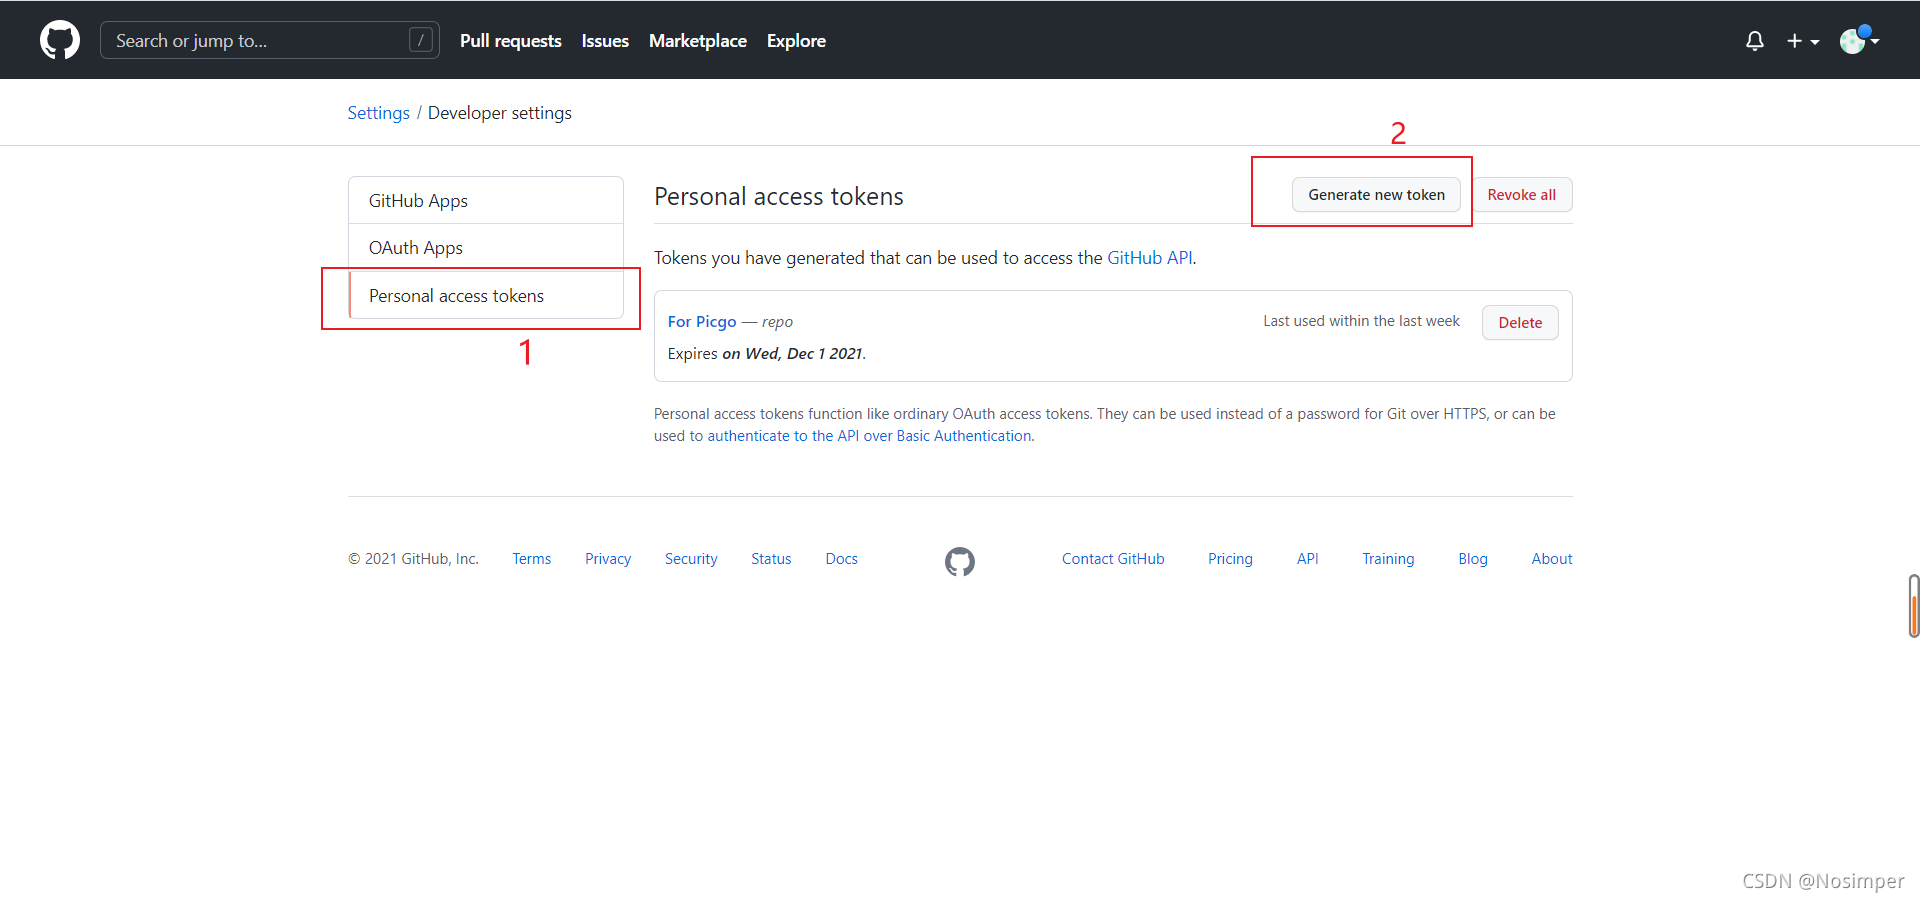Click the footer GitHub mark icon
The image size is (1920, 902).
(960, 561)
